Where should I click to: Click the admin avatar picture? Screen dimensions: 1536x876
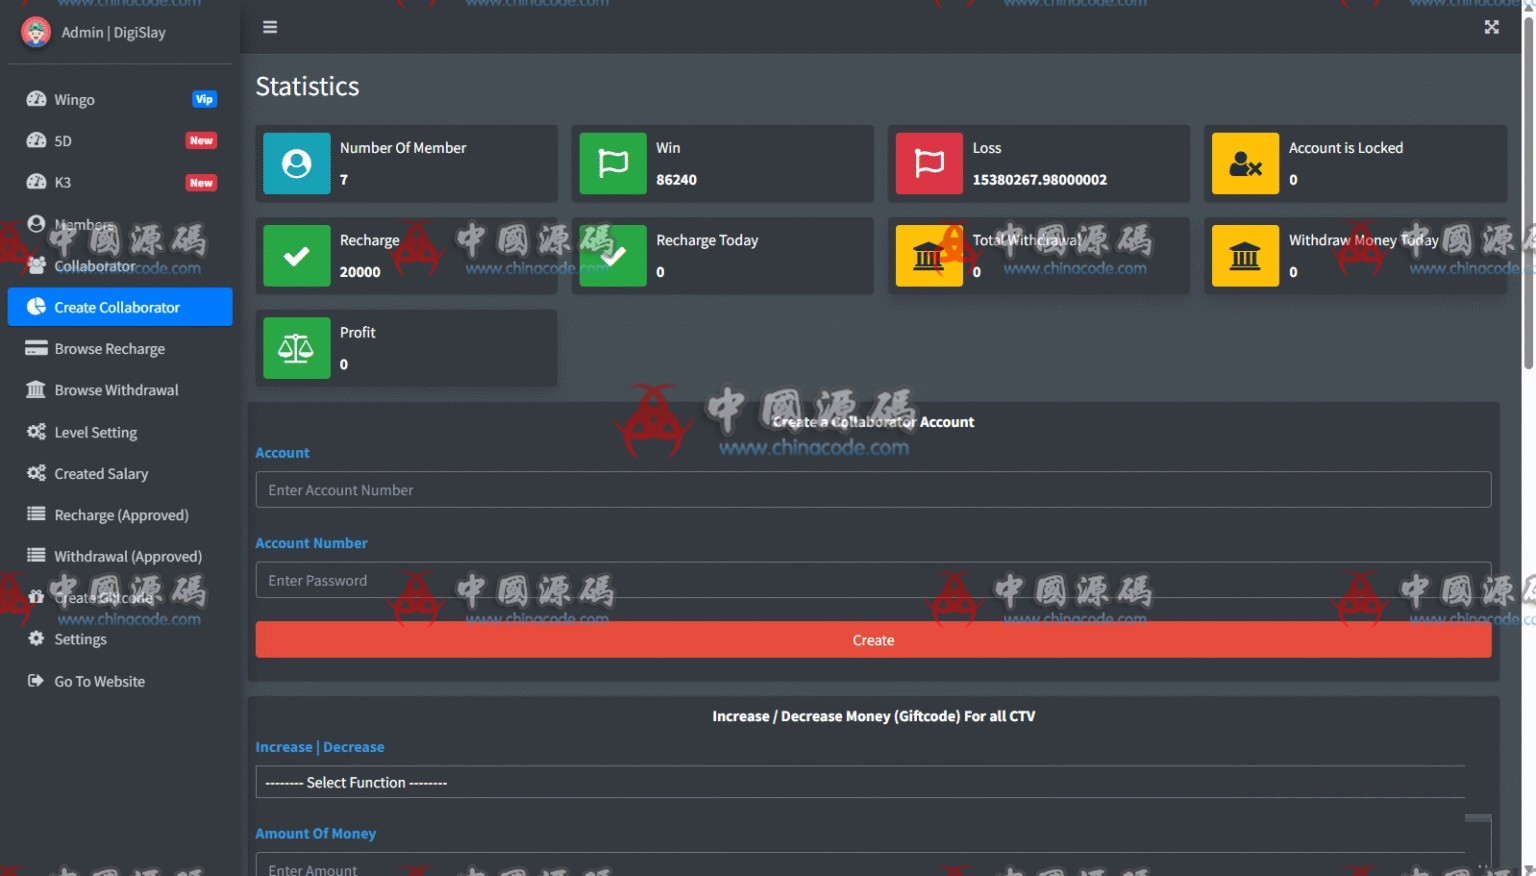[x=36, y=32]
